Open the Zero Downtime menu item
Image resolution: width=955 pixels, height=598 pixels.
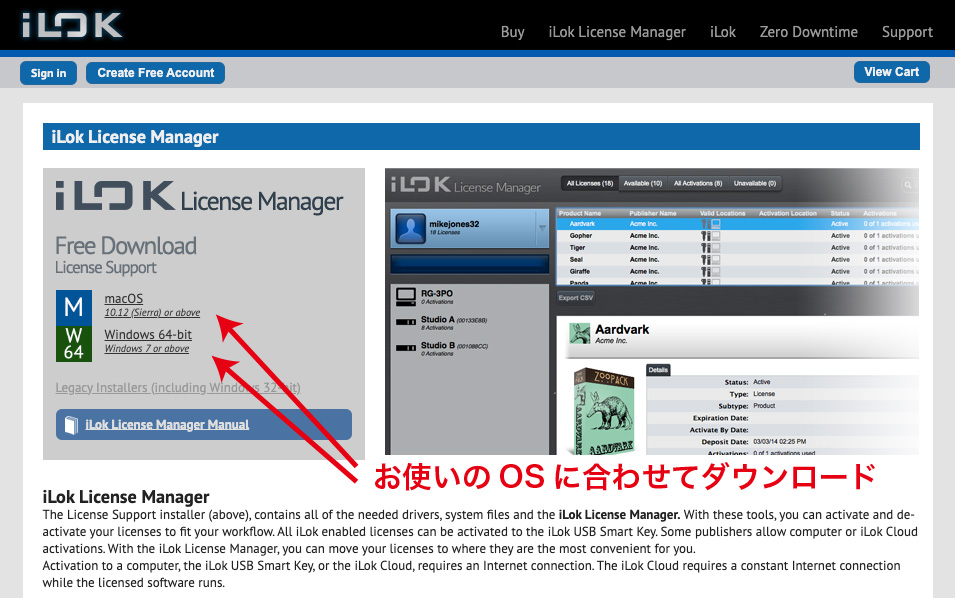point(808,32)
